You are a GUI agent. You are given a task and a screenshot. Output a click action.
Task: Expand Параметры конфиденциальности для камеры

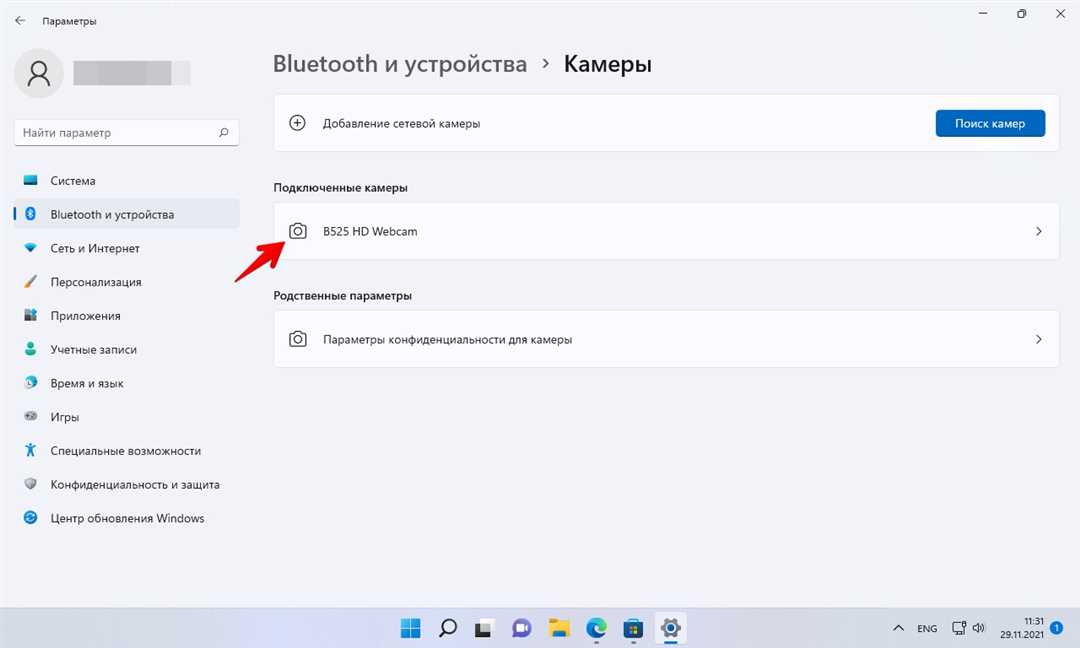1038,338
